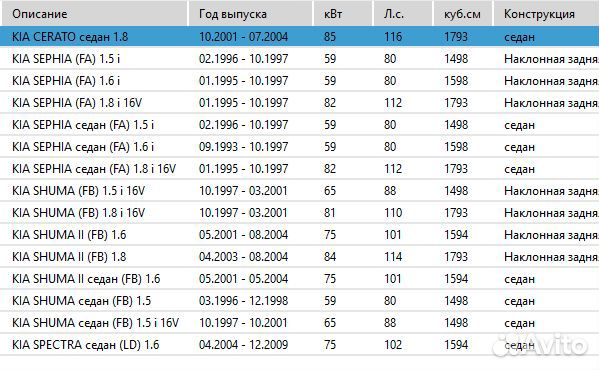Click the 85 кВт value cell

click(x=330, y=37)
